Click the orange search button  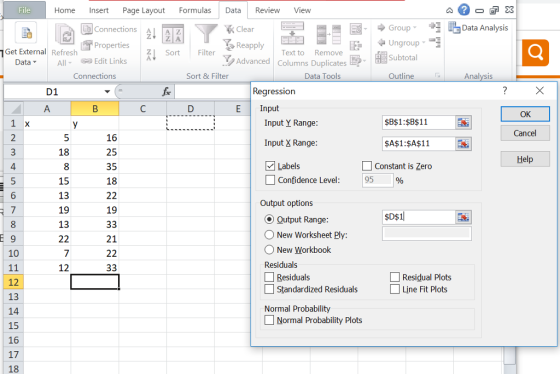coord(535,53)
